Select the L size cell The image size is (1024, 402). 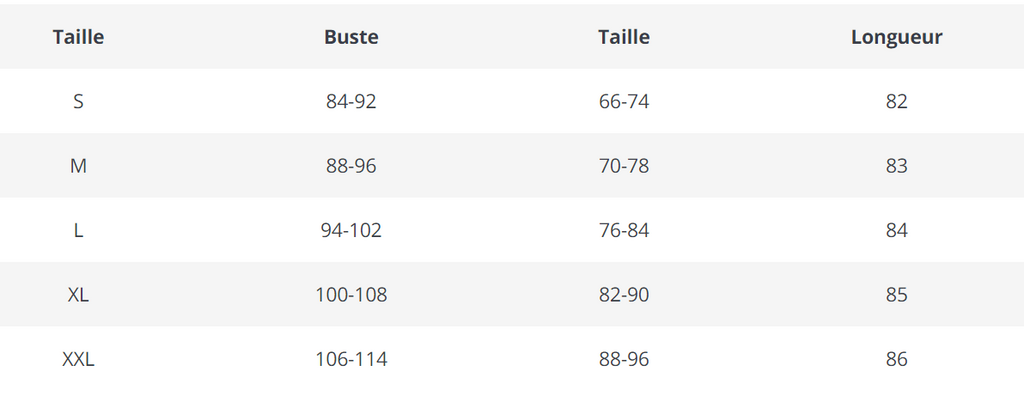78,230
